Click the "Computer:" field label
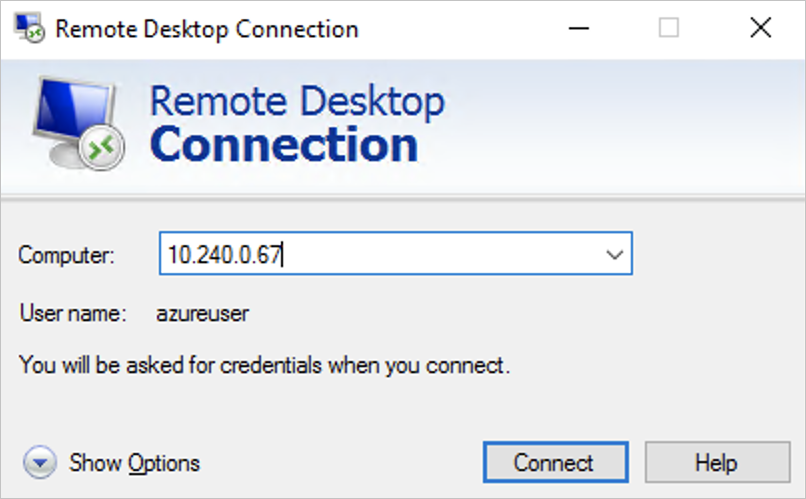 point(66,256)
